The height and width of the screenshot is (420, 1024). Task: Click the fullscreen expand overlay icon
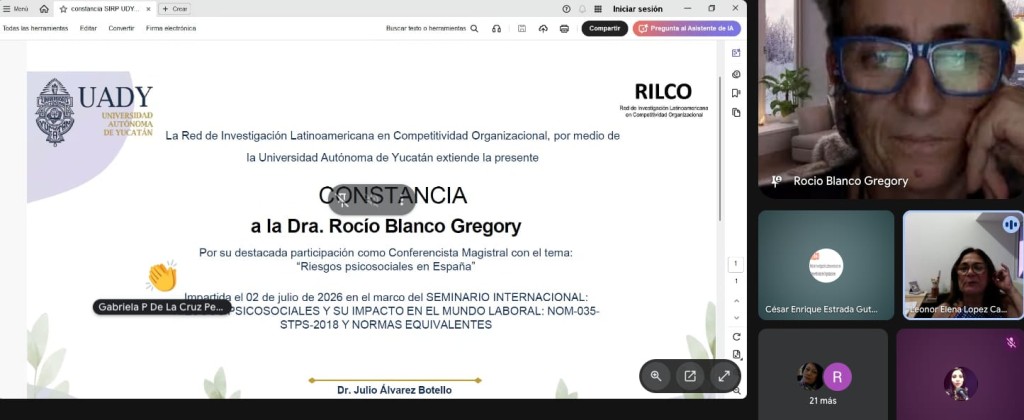pos(724,376)
